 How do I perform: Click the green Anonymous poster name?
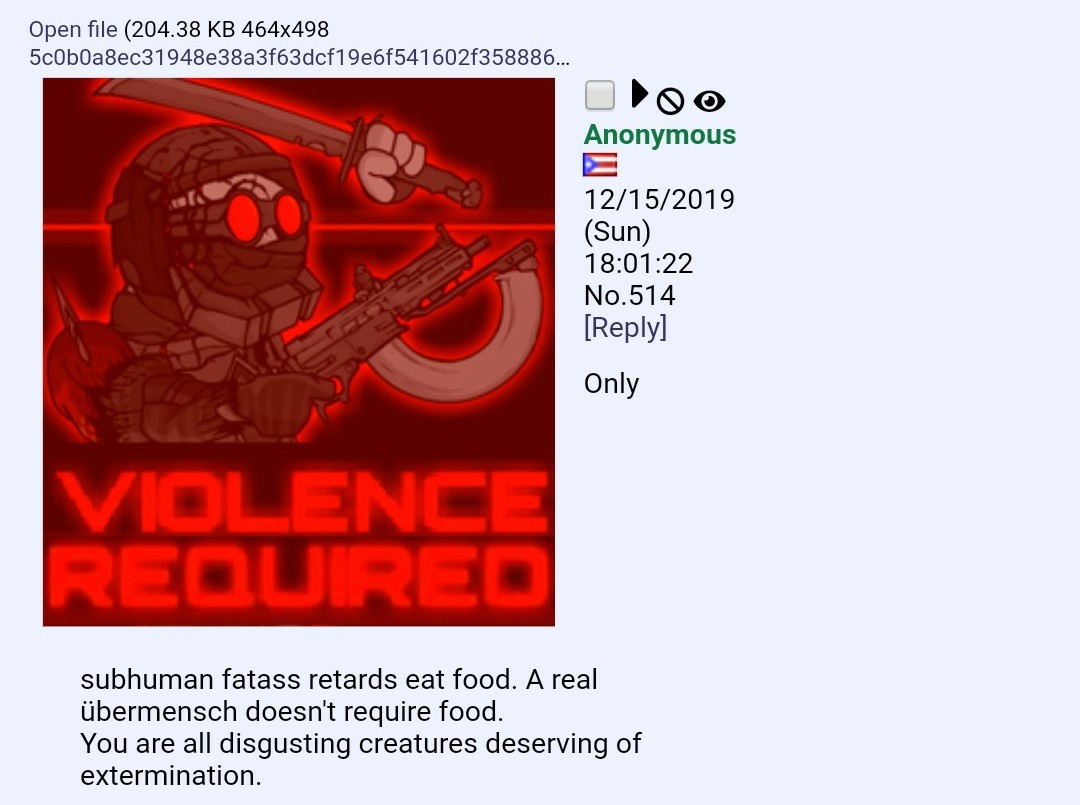tap(660, 134)
